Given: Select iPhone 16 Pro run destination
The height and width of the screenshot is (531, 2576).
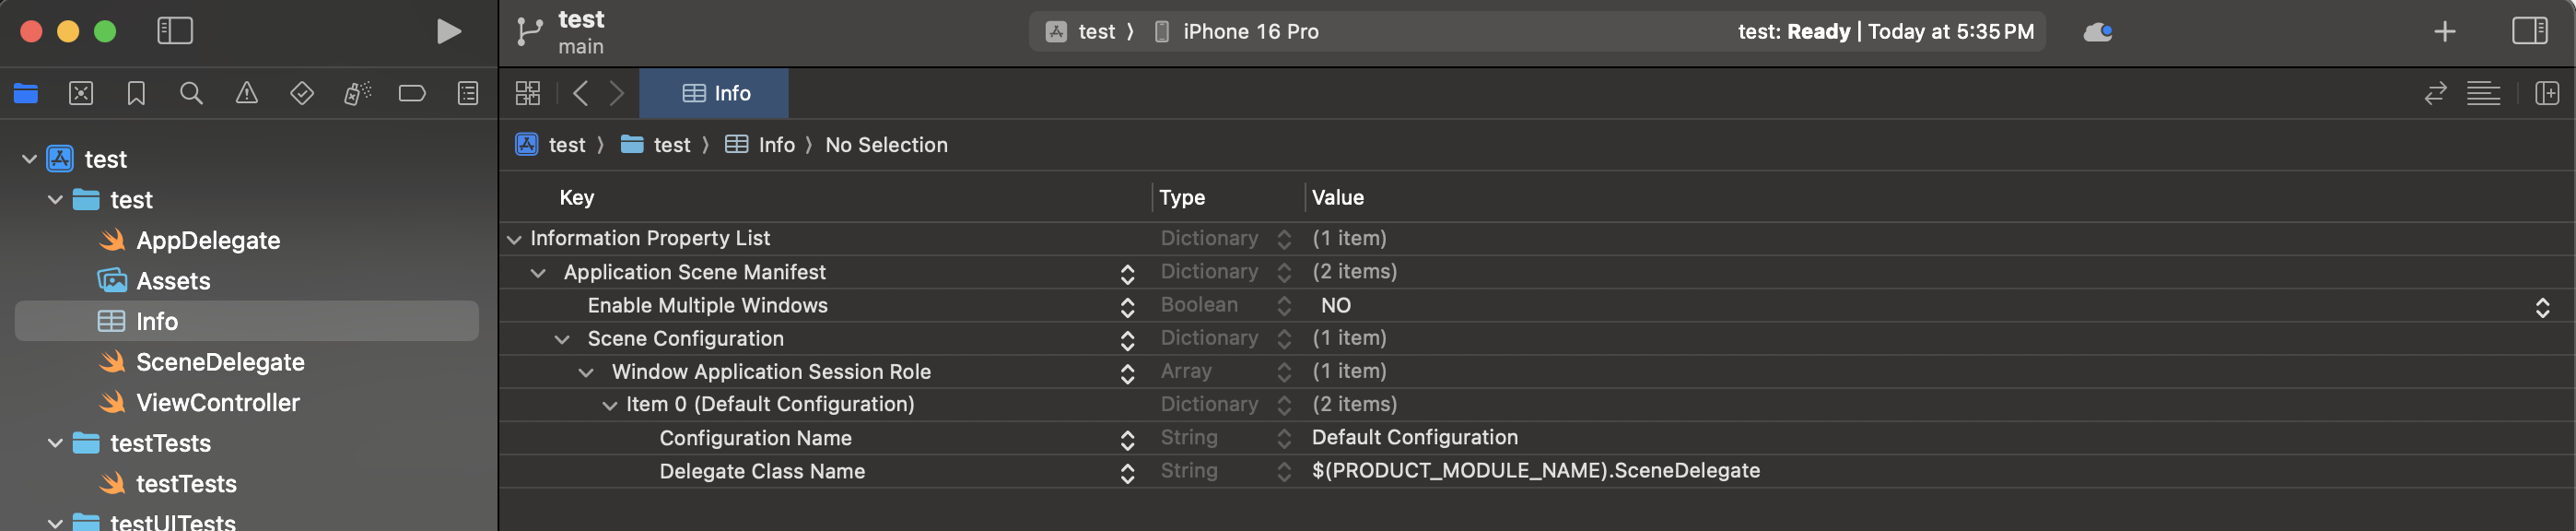Looking at the screenshot, I should coord(1249,32).
